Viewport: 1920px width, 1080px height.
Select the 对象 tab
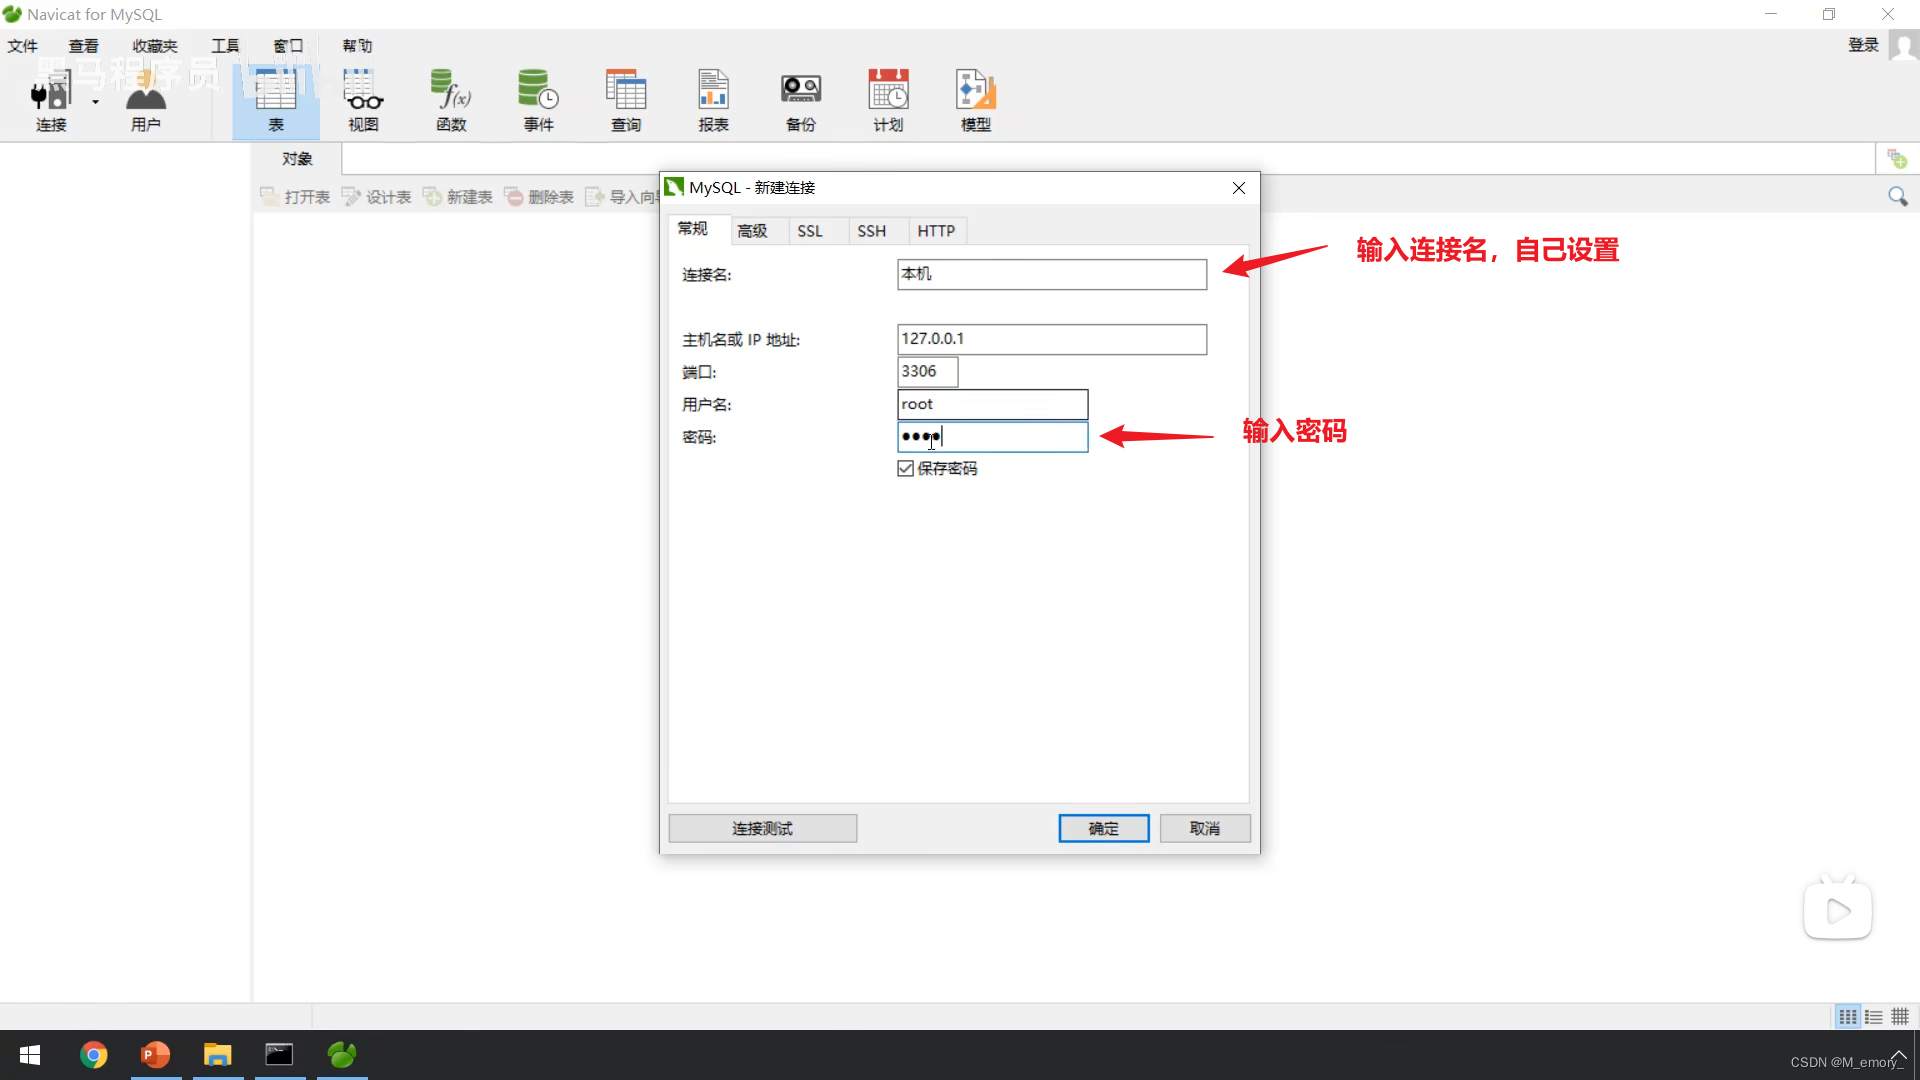(297, 159)
